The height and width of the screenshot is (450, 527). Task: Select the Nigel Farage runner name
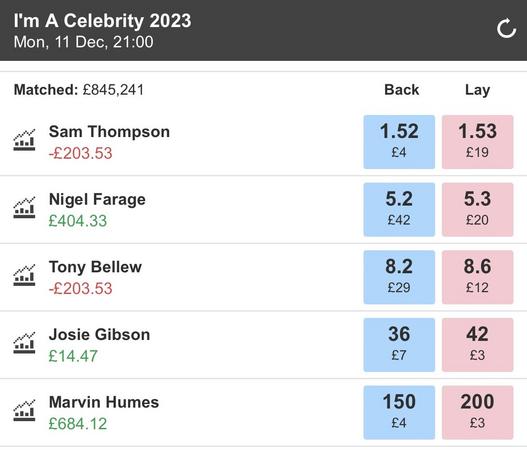(x=97, y=199)
